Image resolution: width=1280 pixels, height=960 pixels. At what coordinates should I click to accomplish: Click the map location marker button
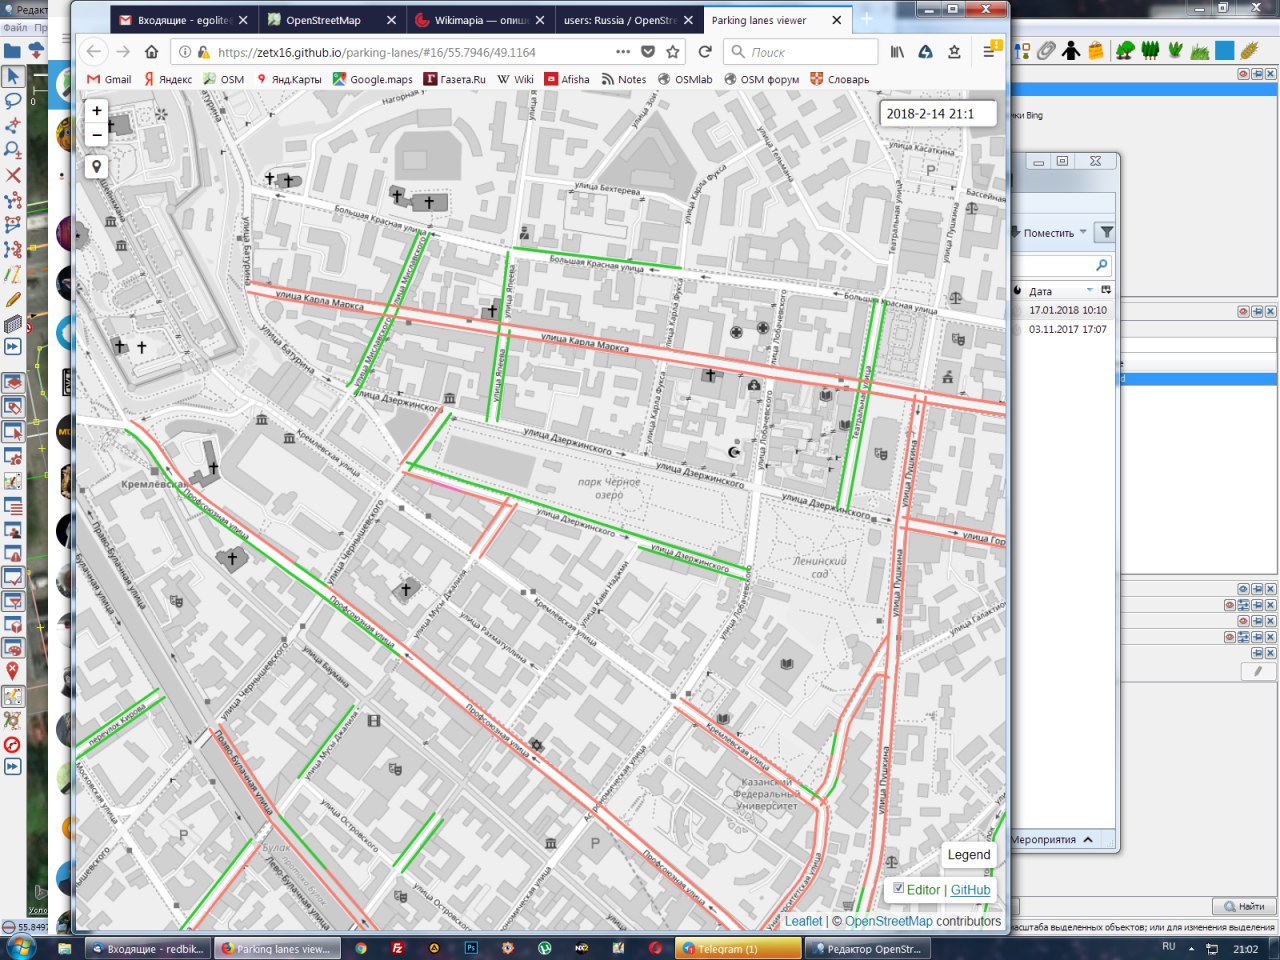point(97,167)
